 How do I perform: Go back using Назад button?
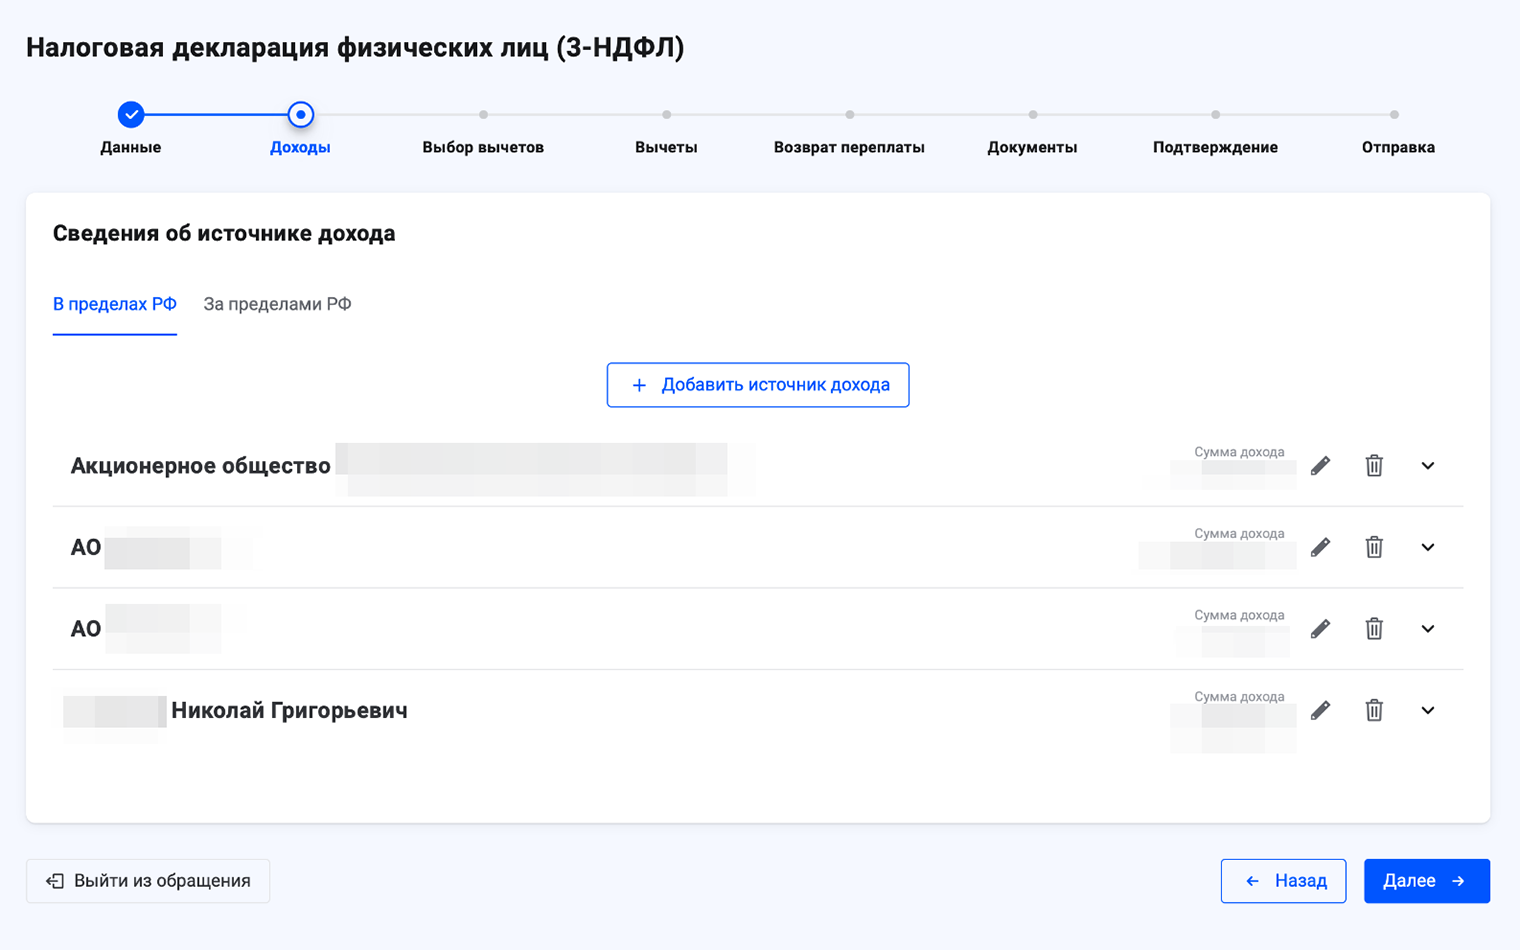point(1283,881)
